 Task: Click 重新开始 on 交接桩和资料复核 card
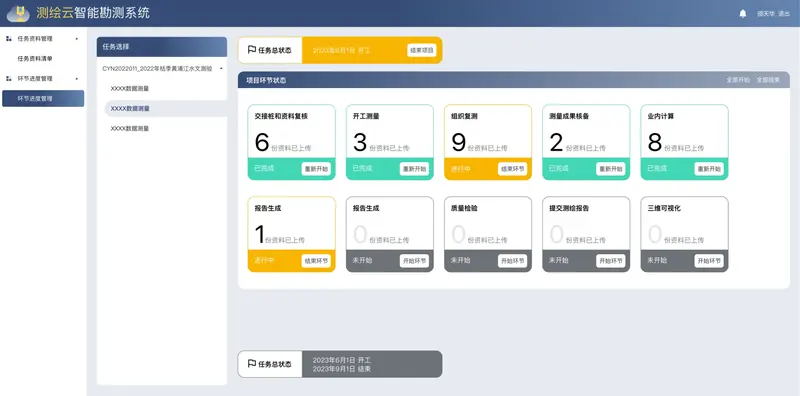click(x=316, y=169)
